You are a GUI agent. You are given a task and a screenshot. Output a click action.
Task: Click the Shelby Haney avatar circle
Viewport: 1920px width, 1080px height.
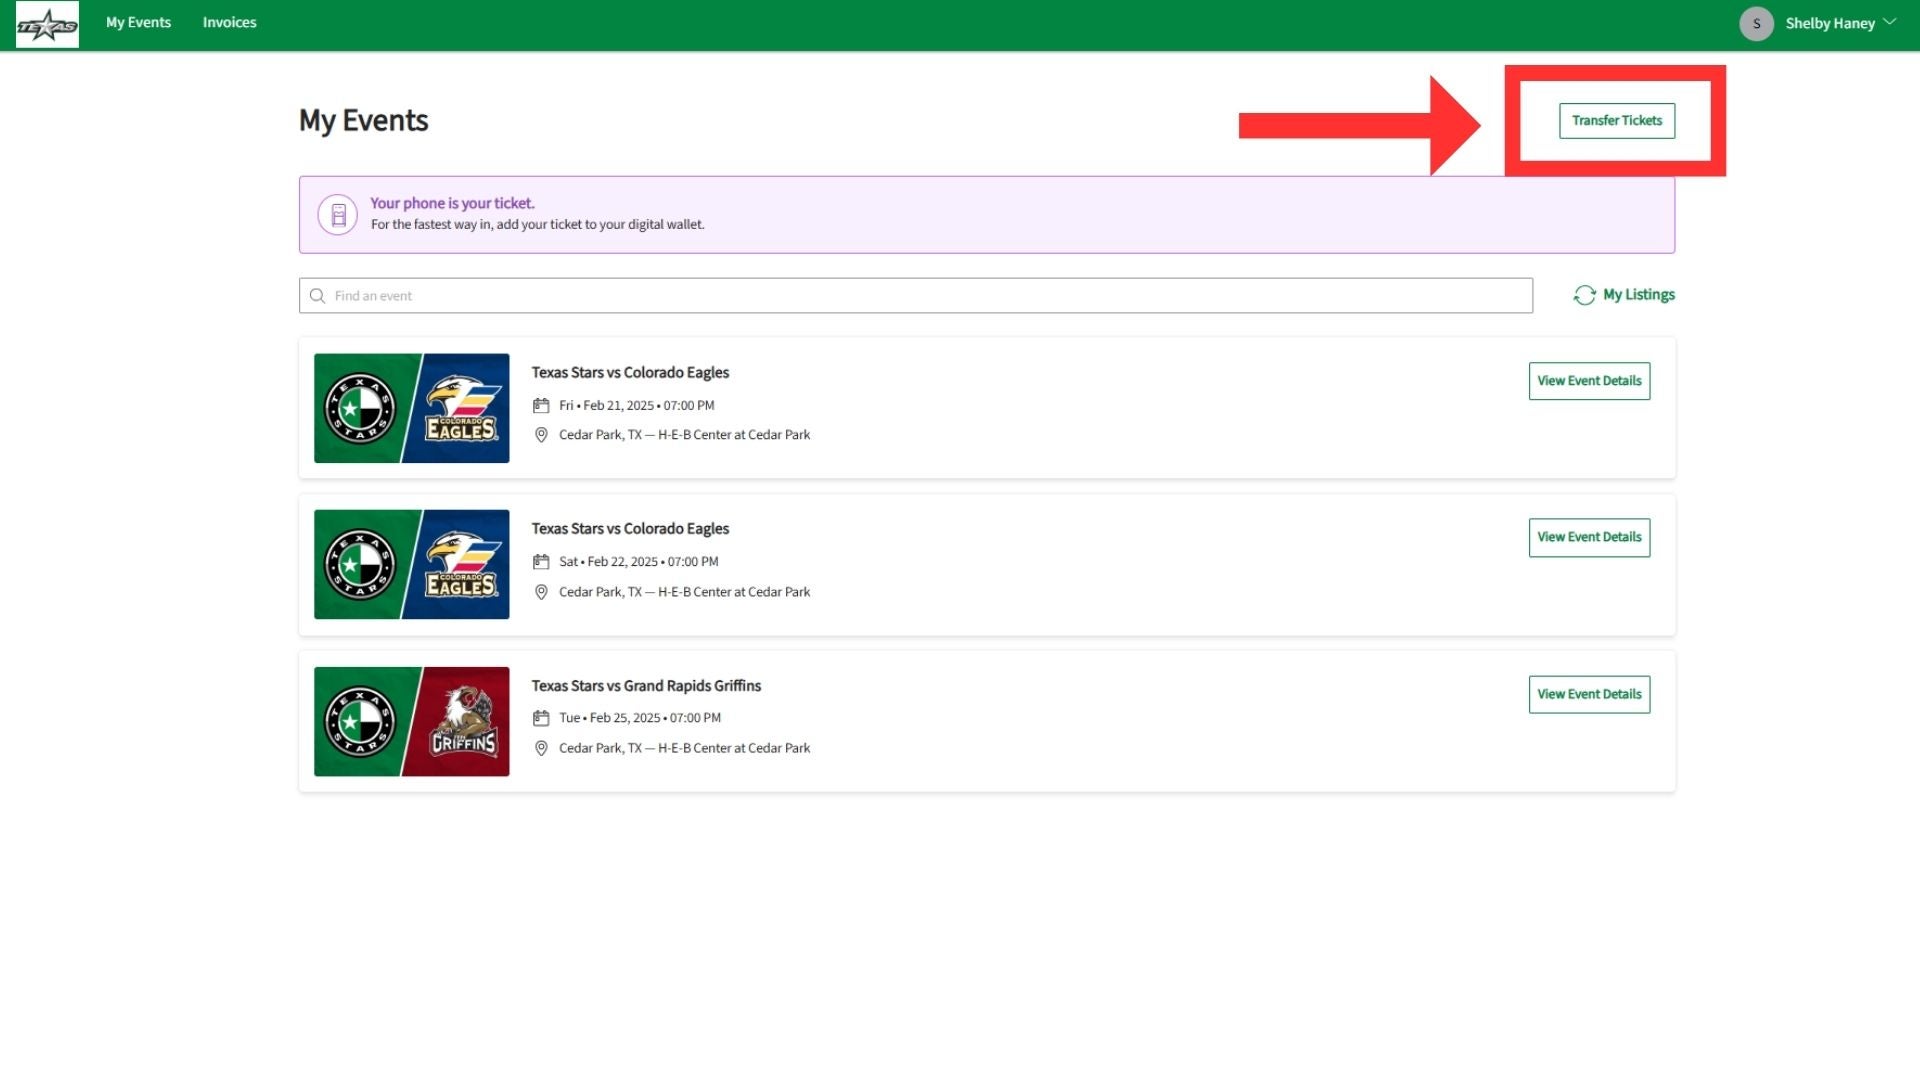pyautogui.click(x=1756, y=23)
